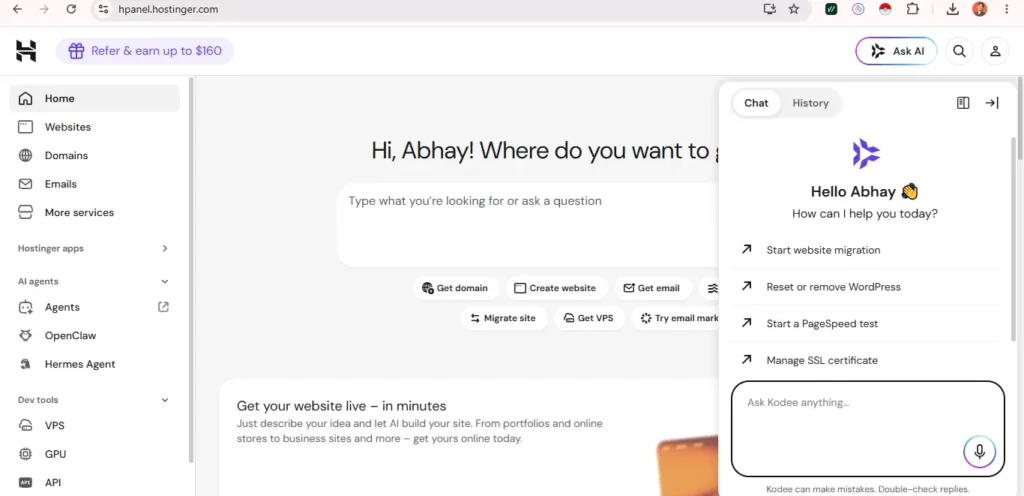Open OpenClaw in the sidebar

(95, 336)
